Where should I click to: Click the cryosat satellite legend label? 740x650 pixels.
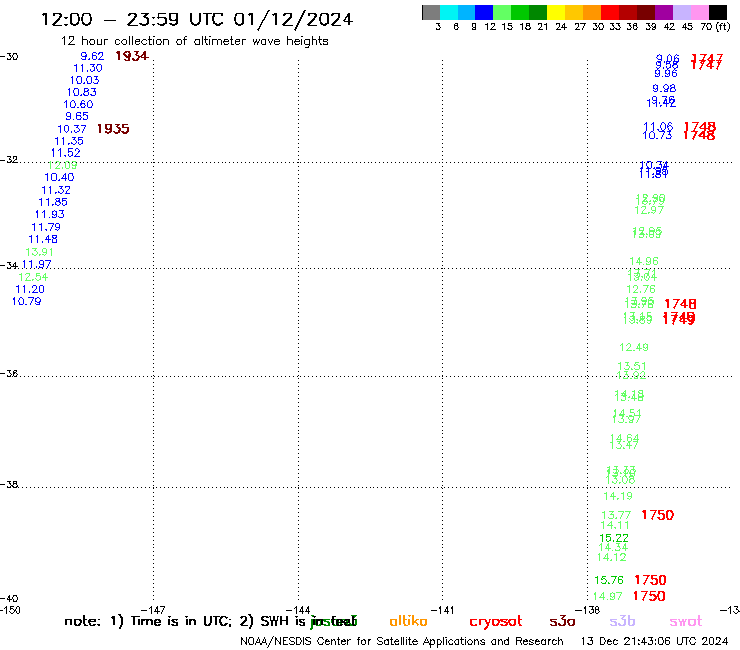point(496,622)
